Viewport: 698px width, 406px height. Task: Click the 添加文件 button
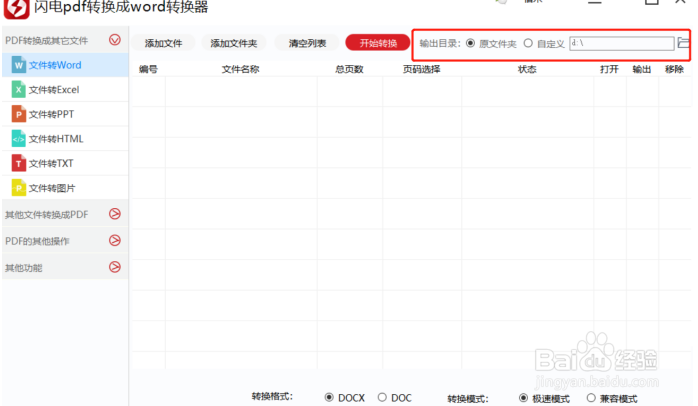[163, 43]
